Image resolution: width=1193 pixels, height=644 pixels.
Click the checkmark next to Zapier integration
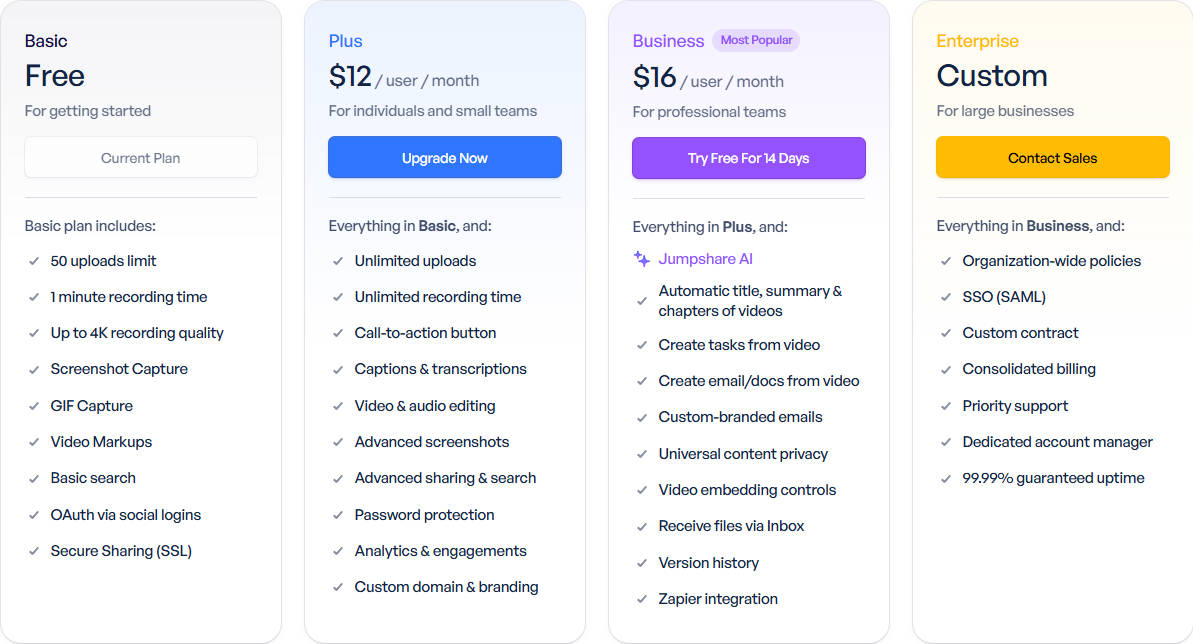pyautogui.click(x=641, y=599)
